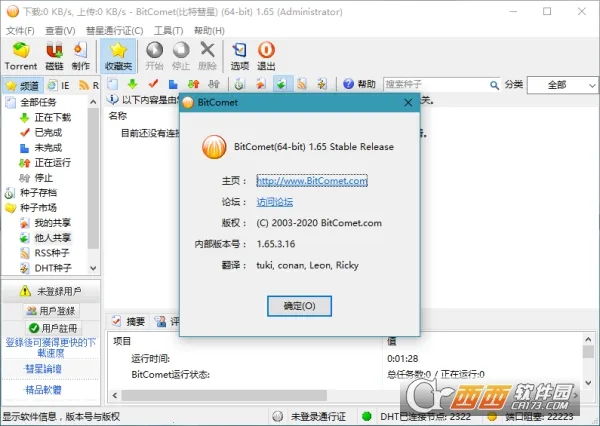The image size is (600, 426).
Task: Select the 已完成 completed tasks item
Action: (x=47, y=132)
